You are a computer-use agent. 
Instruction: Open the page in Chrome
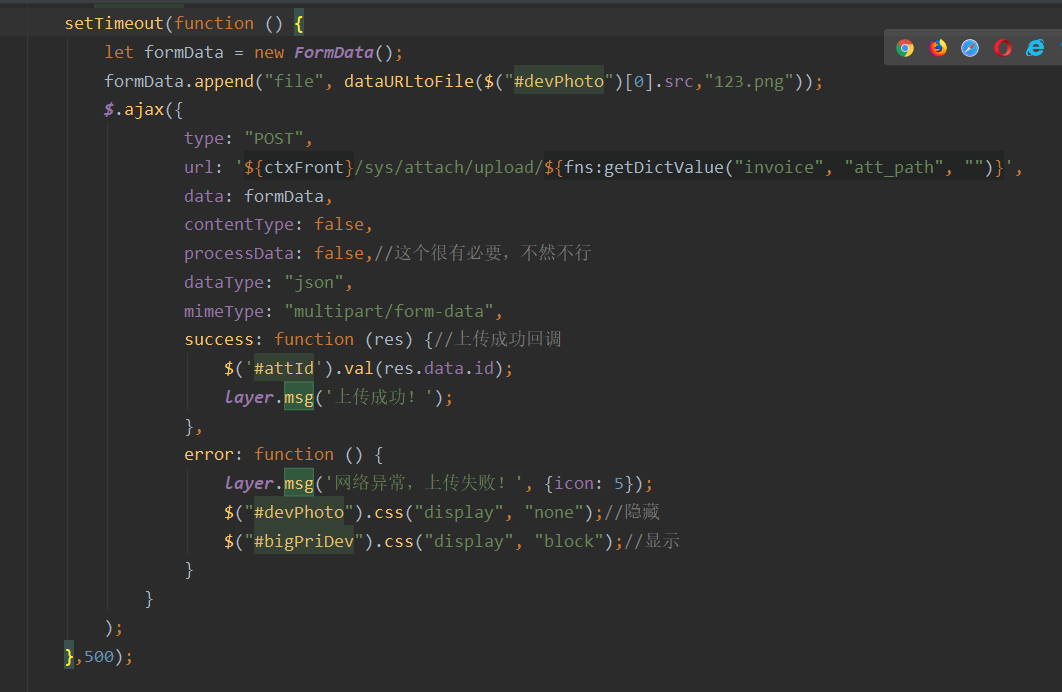pyautogui.click(x=905, y=47)
